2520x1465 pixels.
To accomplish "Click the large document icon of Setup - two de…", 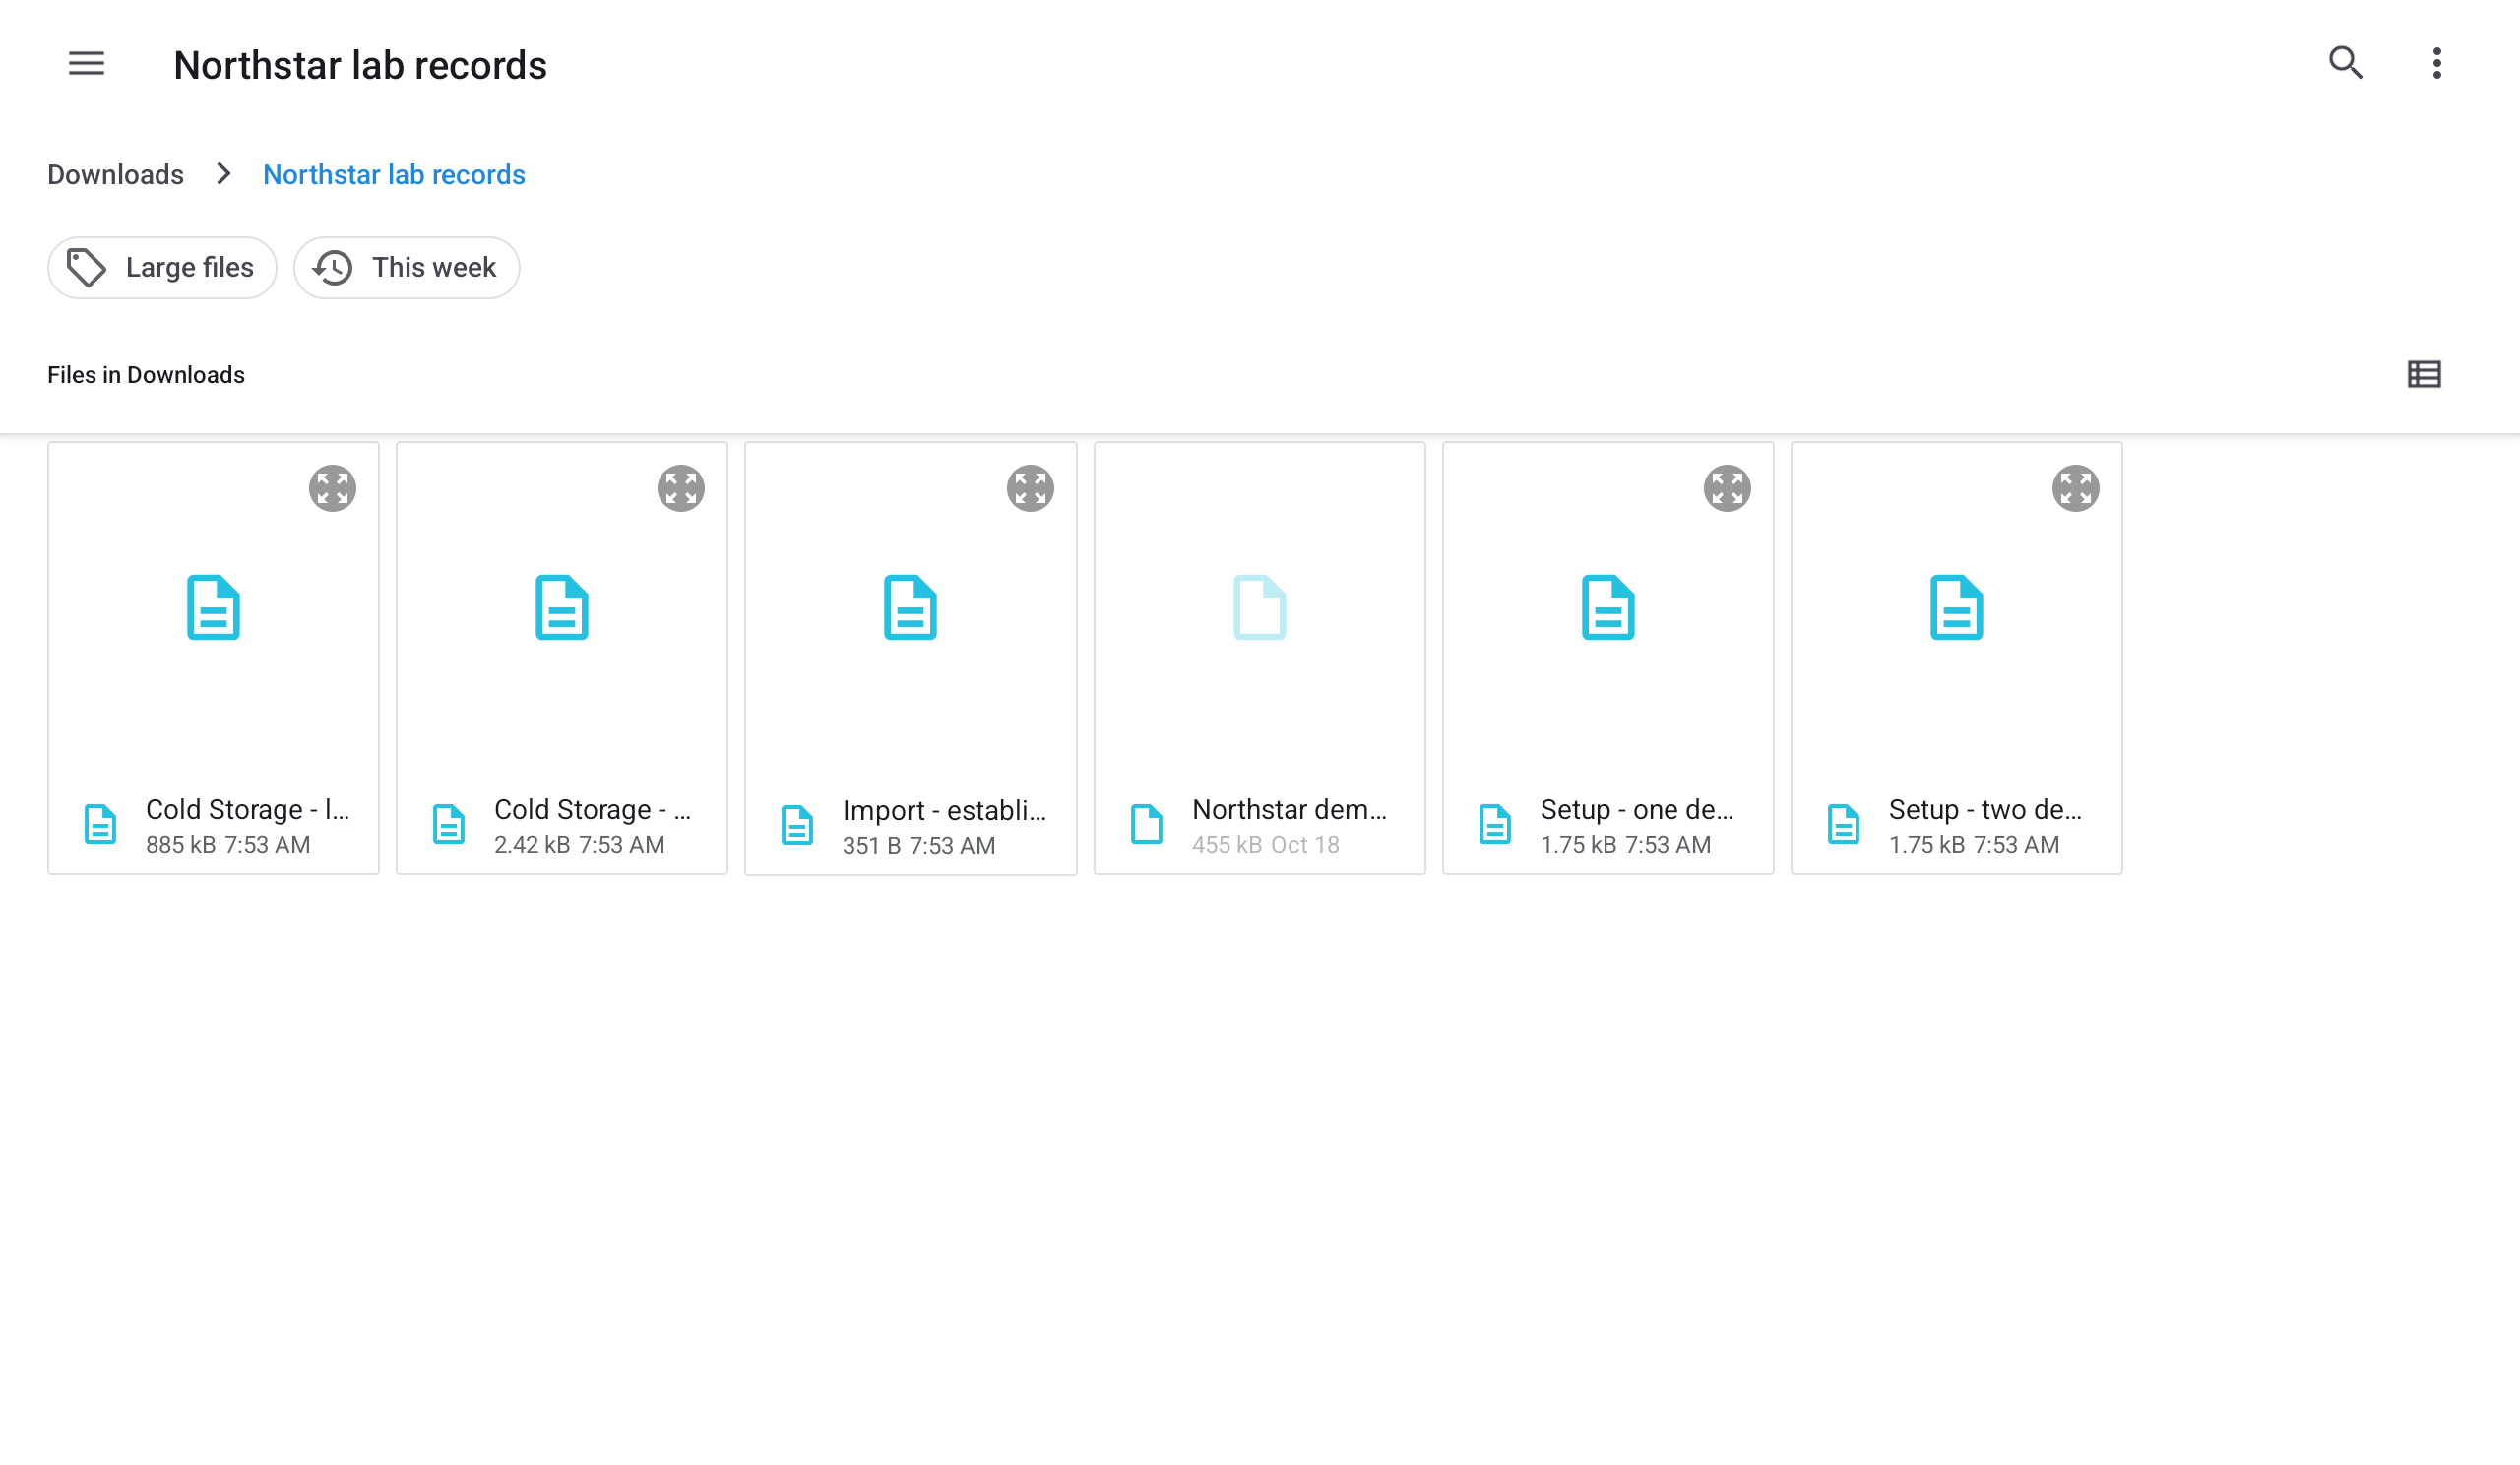I will pyautogui.click(x=1955, y=607).
